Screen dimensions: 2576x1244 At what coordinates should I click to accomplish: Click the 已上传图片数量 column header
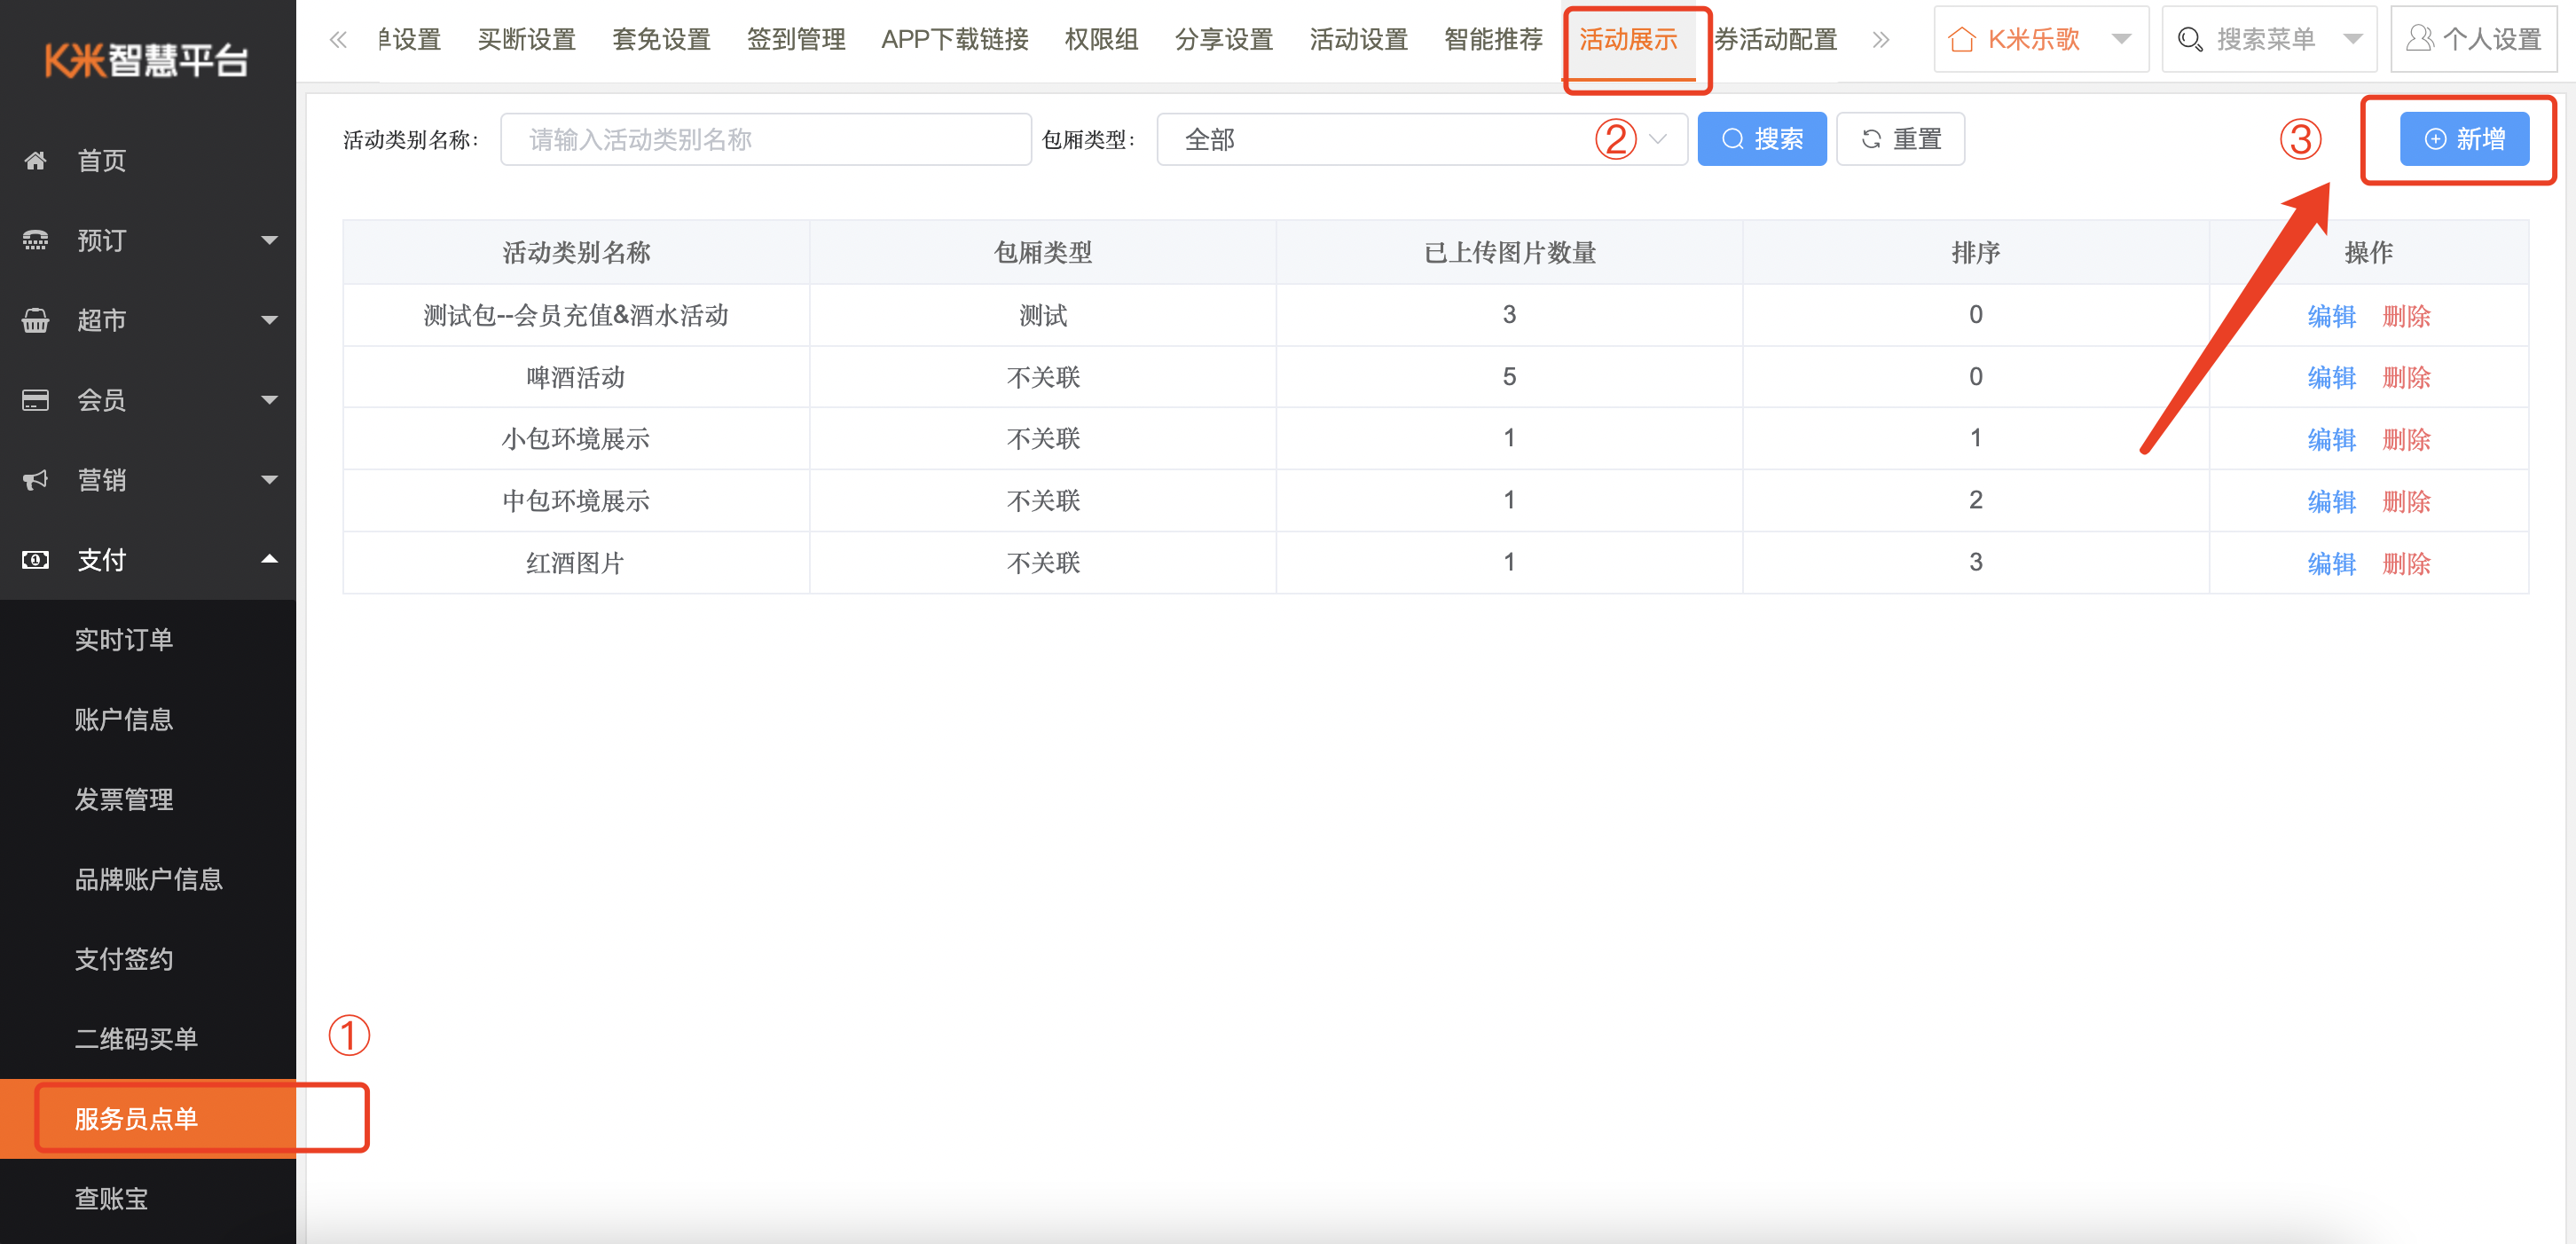click(1509, 253)
